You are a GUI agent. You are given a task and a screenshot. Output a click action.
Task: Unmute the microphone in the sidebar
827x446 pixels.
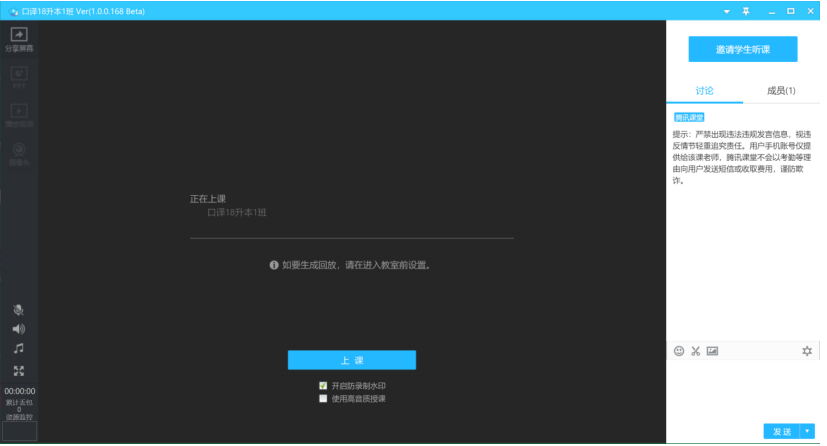[x=19, y=310]
